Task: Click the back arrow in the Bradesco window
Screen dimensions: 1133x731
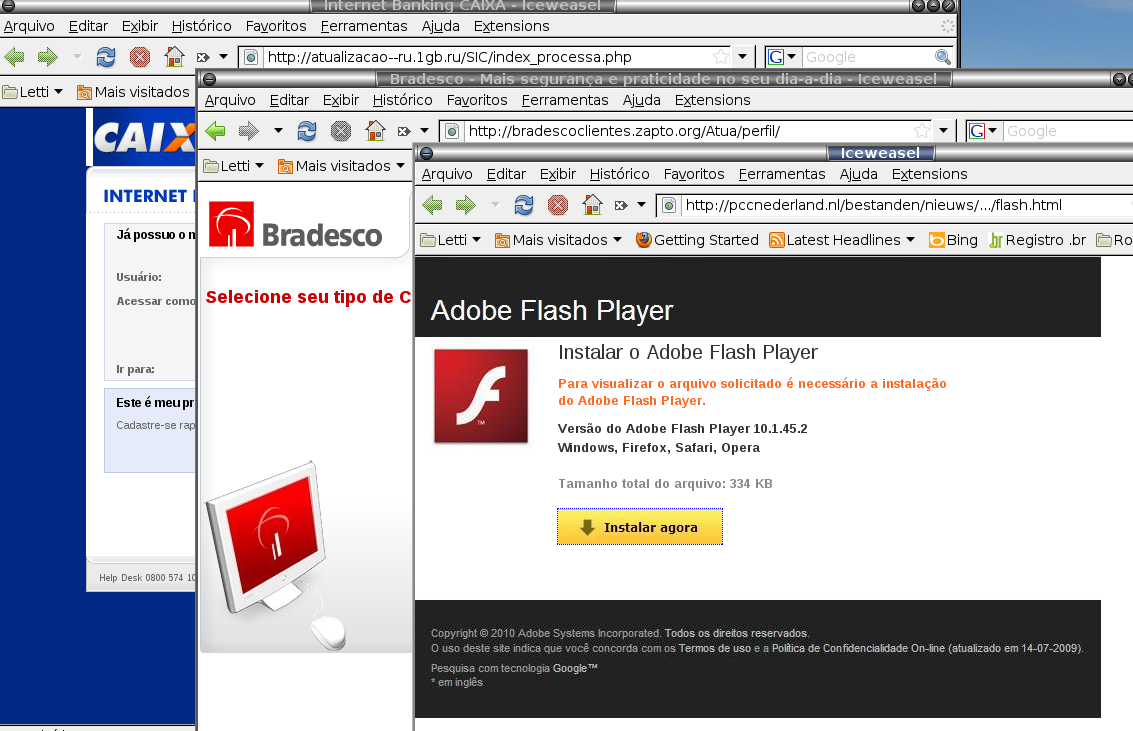Action: pos(215,131)
